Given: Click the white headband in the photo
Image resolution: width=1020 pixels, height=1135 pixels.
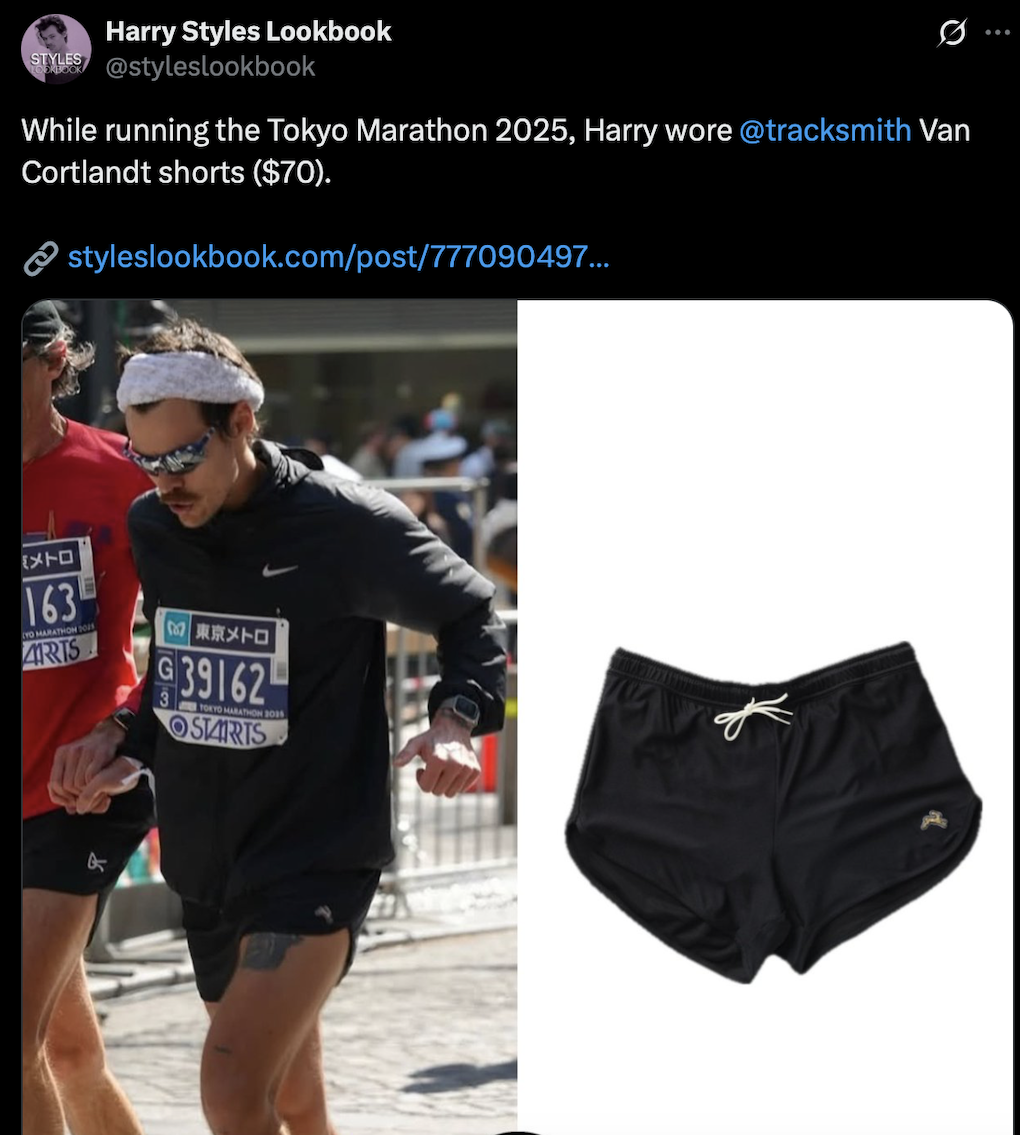Looking at the screenshot, I should tap(190, 382).
